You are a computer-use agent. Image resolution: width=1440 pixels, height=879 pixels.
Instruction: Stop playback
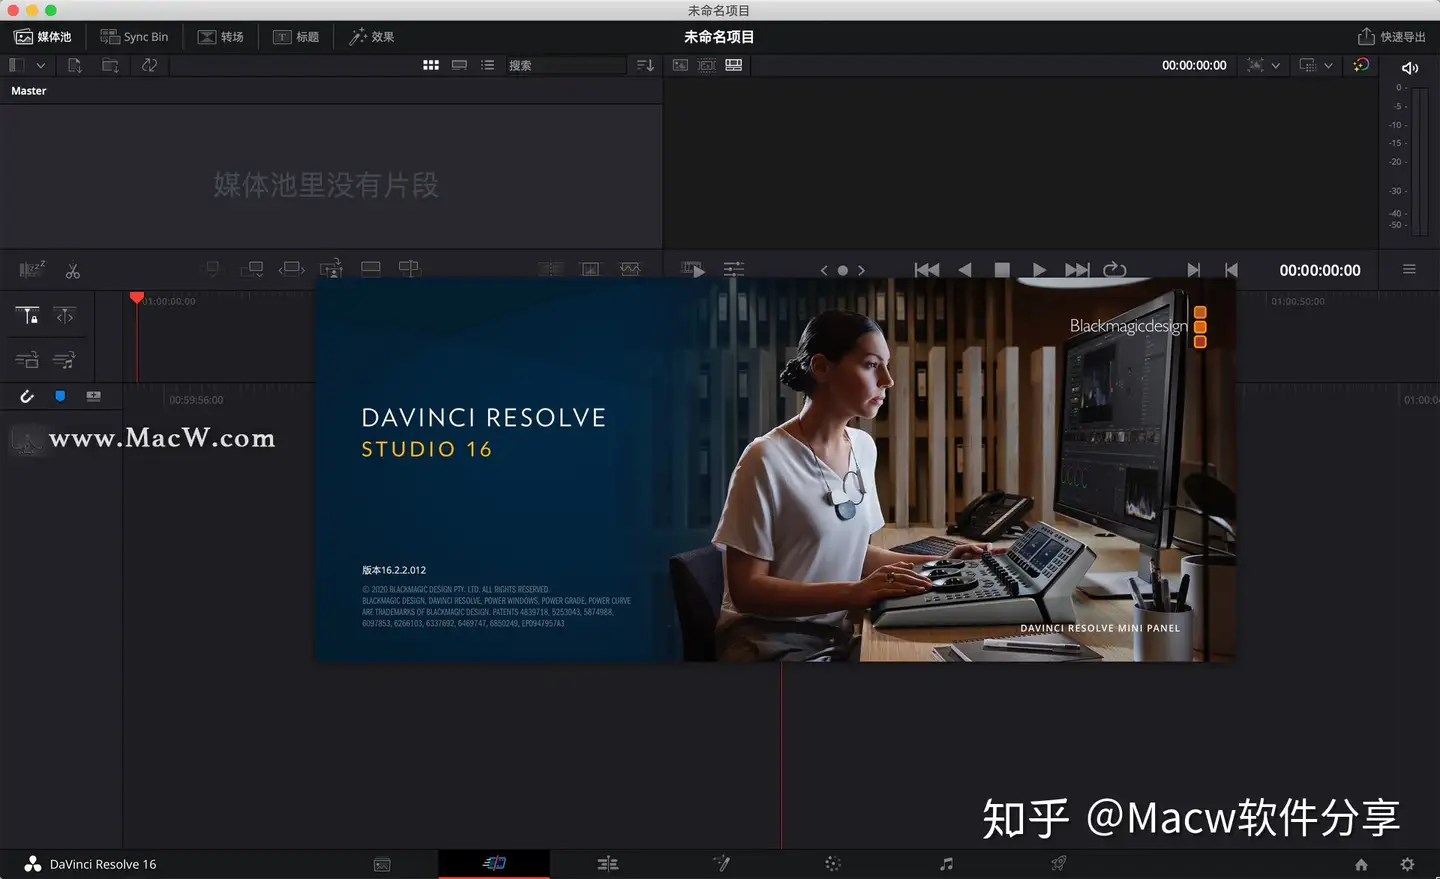(1002, 270)
